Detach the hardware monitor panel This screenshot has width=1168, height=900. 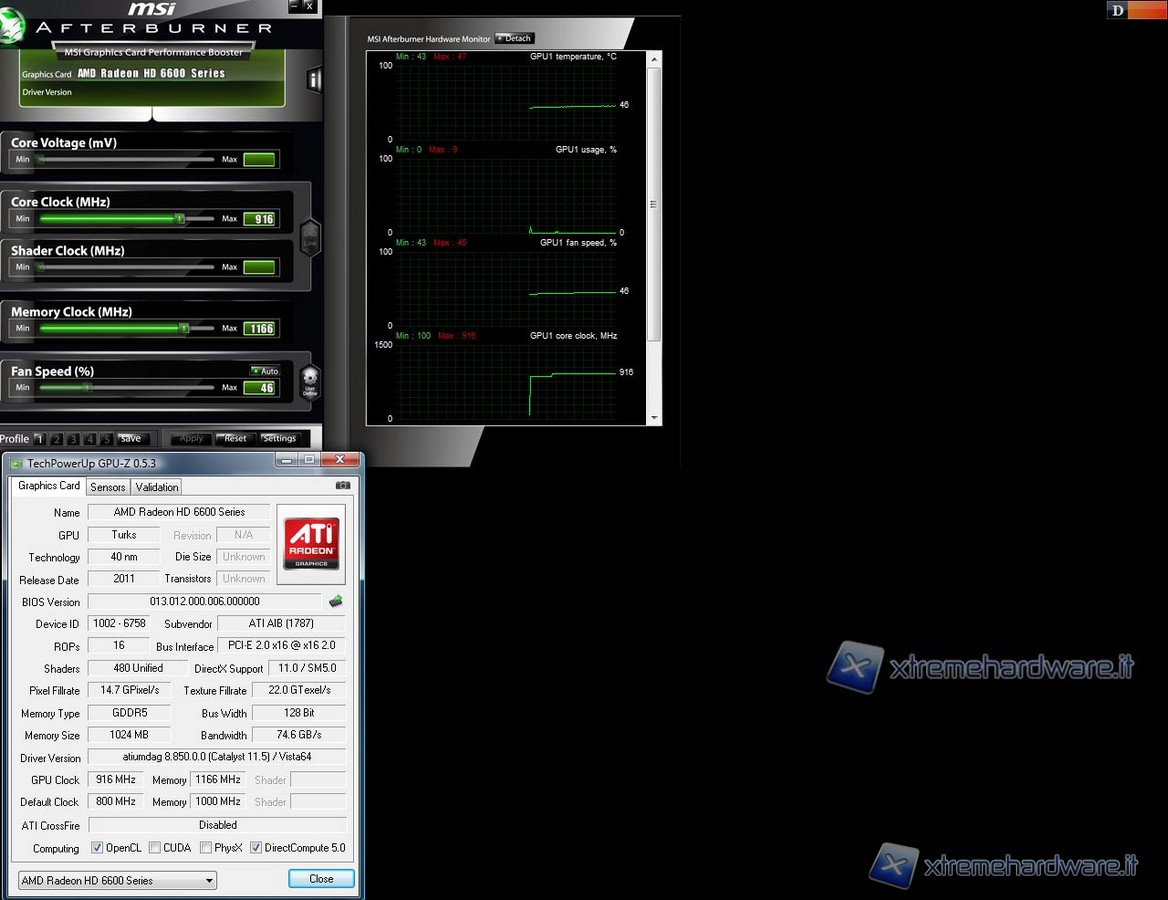[x=514, y=39]
